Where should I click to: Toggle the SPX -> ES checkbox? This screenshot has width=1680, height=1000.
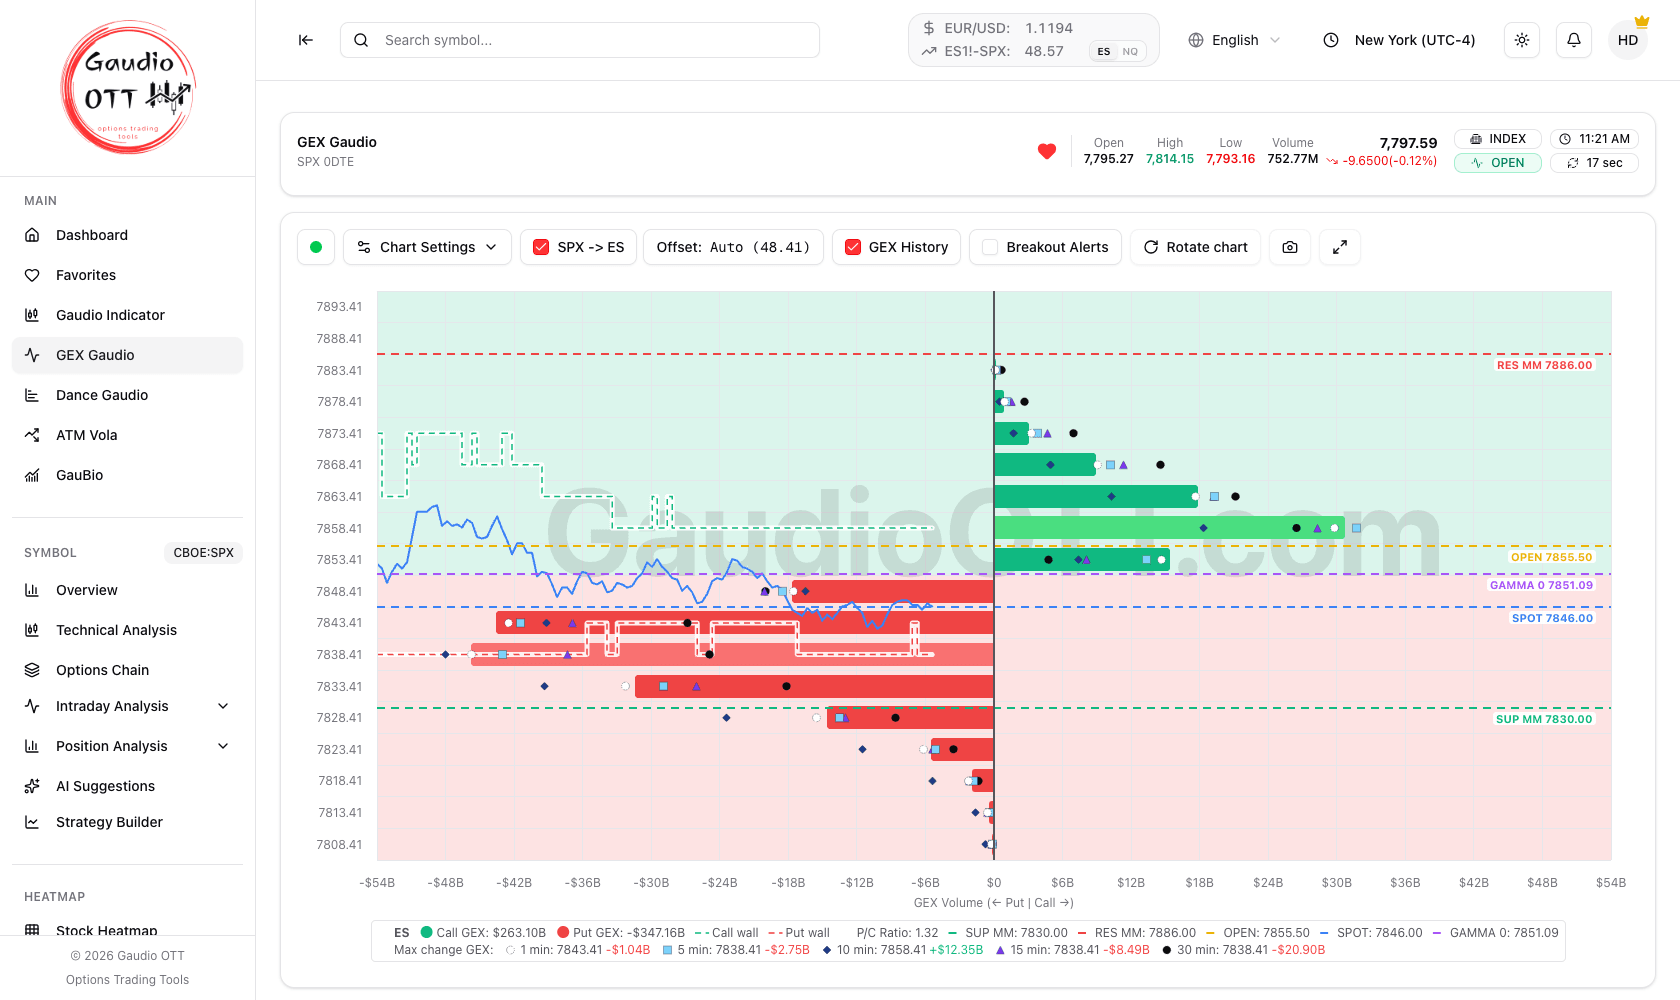pyautogui.click(x=541, y=247)
